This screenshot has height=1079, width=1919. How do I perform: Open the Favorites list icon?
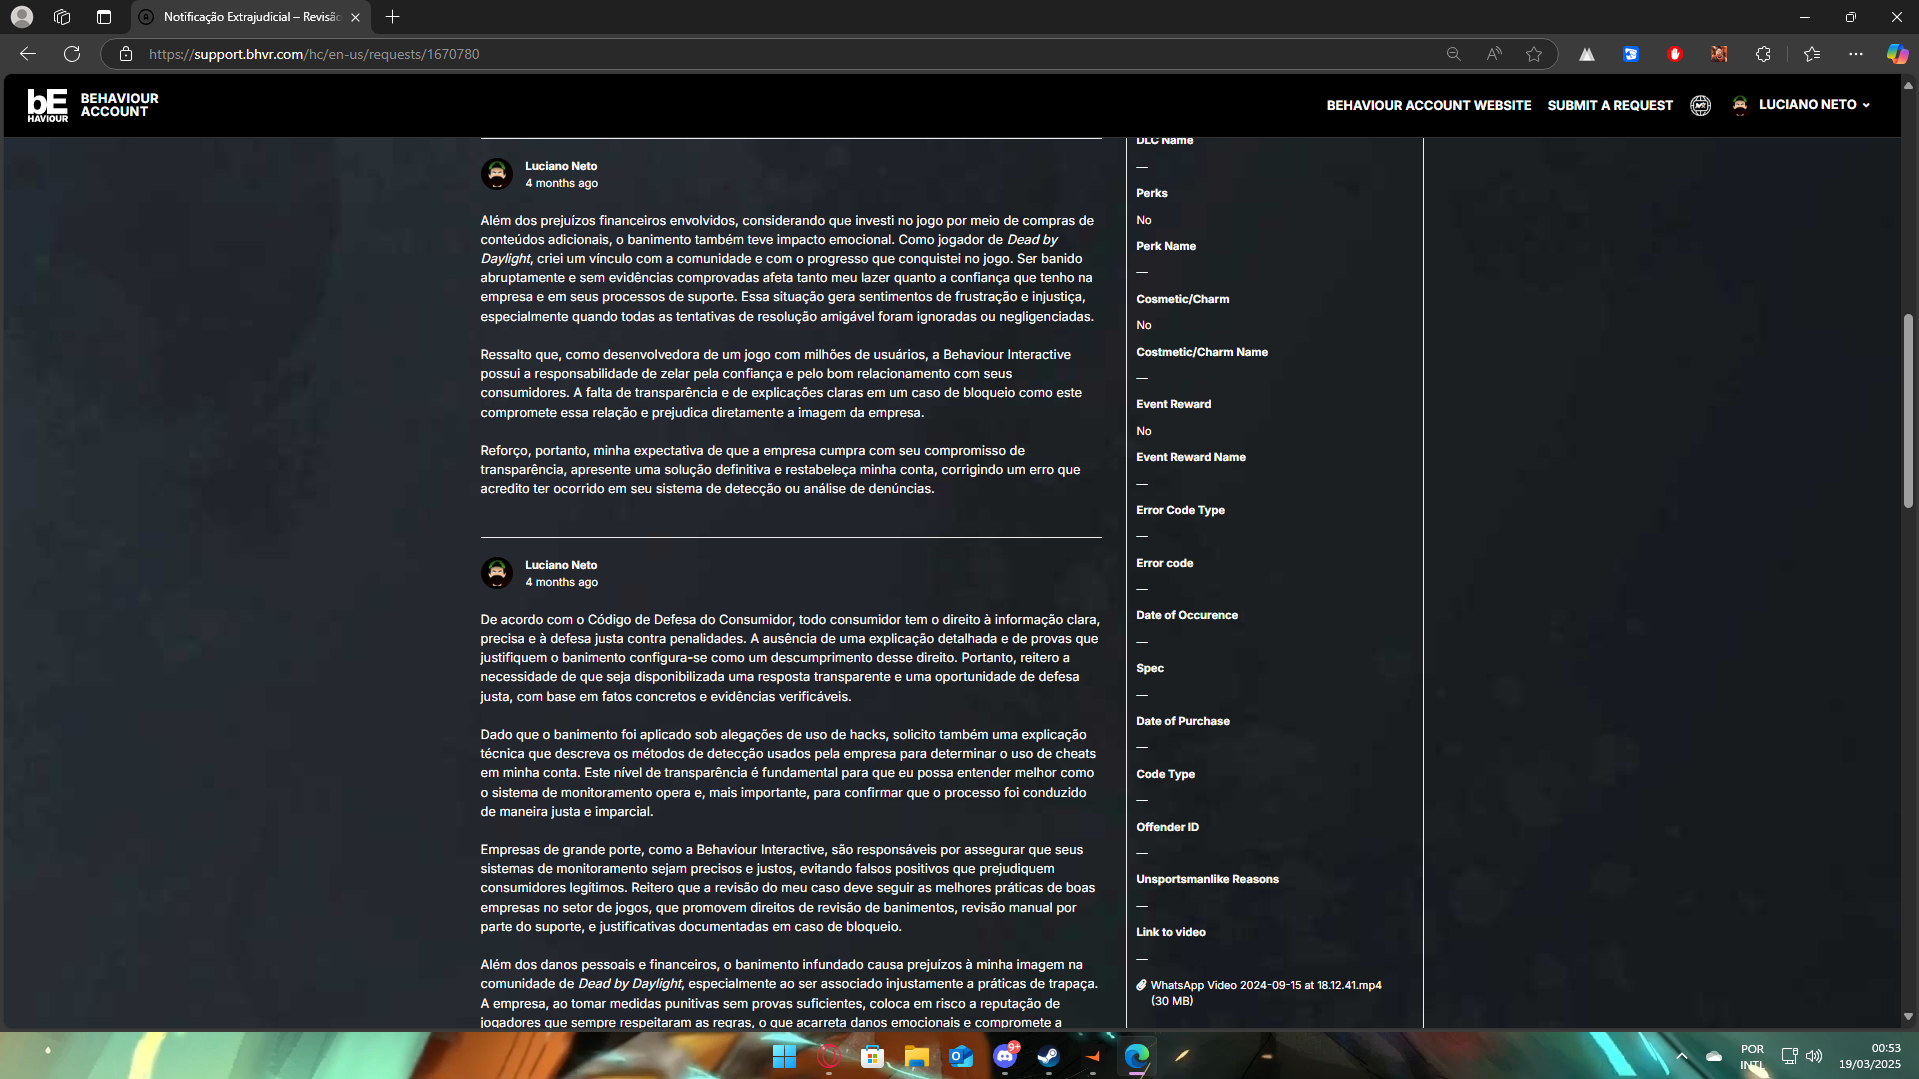pyautogui.click(x=1812, y=54)
